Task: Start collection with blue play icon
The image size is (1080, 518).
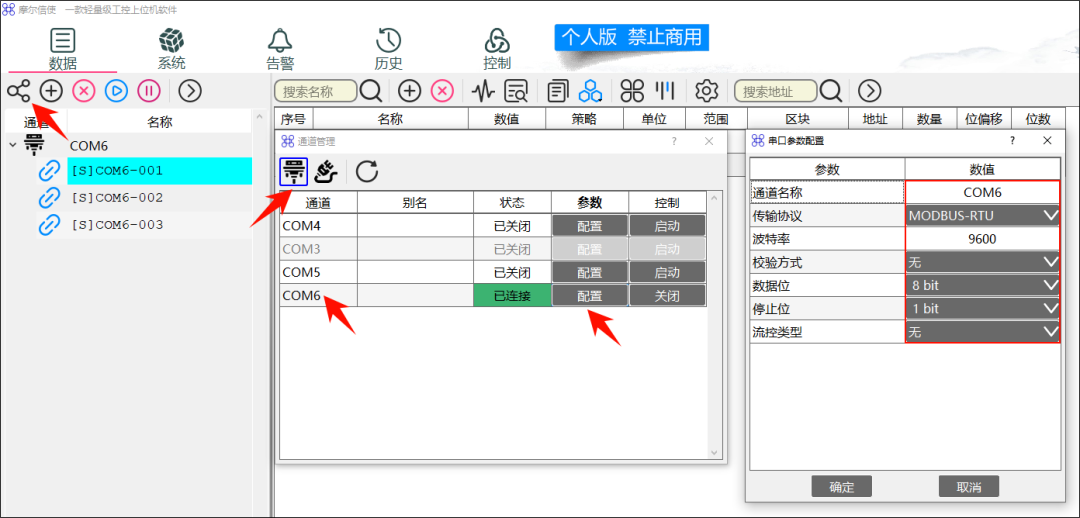Action: tap(116, 91)
